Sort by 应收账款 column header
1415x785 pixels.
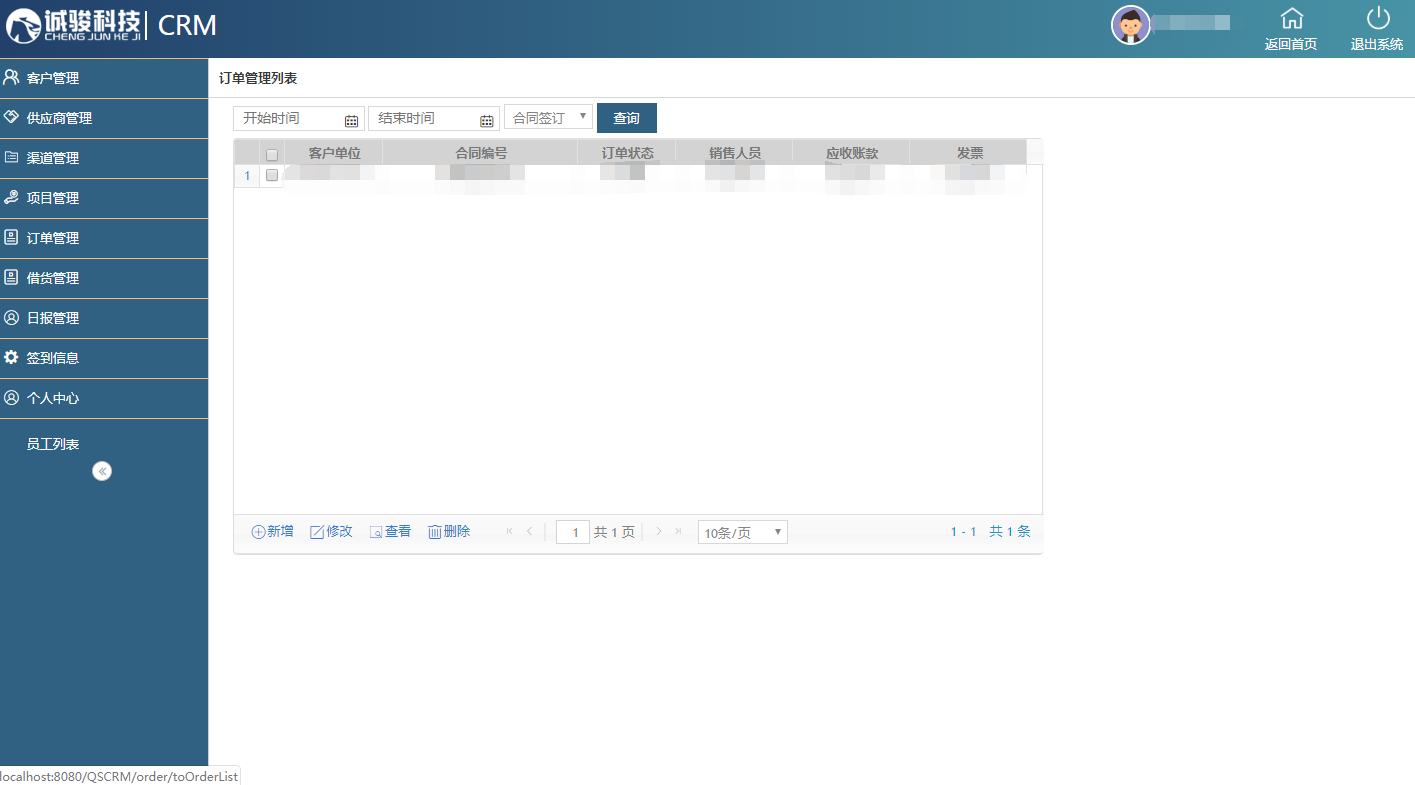852,153
